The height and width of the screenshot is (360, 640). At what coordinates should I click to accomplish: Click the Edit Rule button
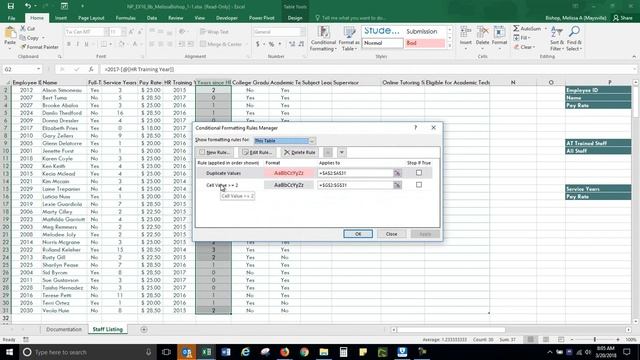(257, 152)
